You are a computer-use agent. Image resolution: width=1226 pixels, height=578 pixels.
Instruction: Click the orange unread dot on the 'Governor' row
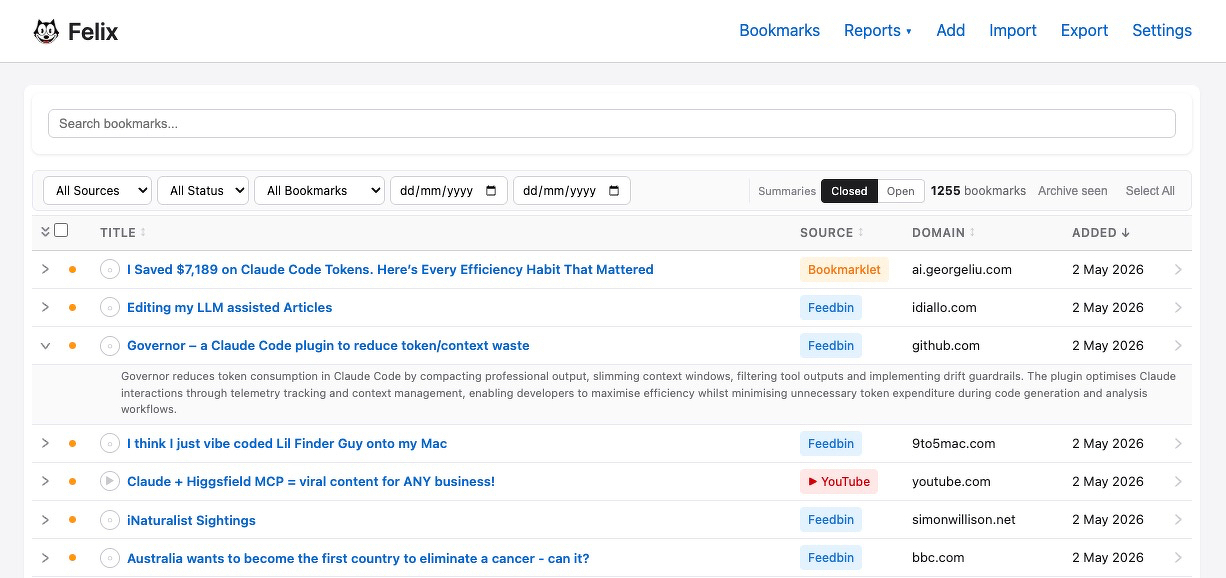[x=72, y=345]
